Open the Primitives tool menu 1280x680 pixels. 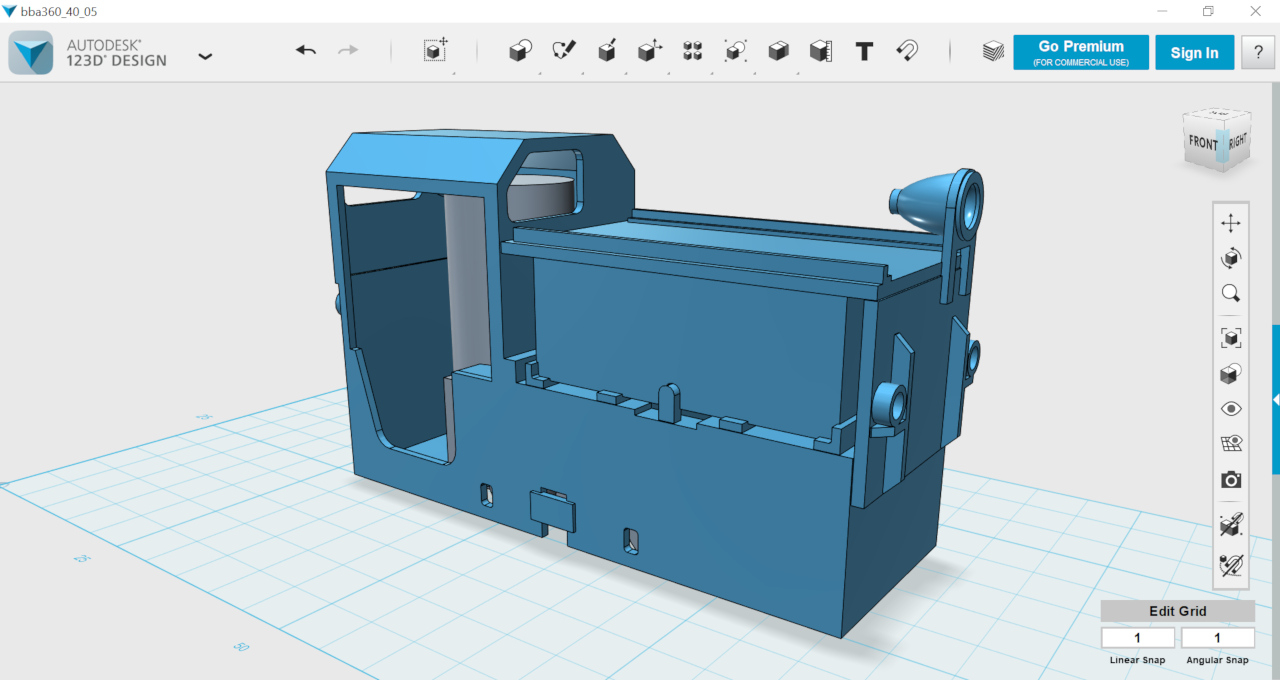pos(520,51)
